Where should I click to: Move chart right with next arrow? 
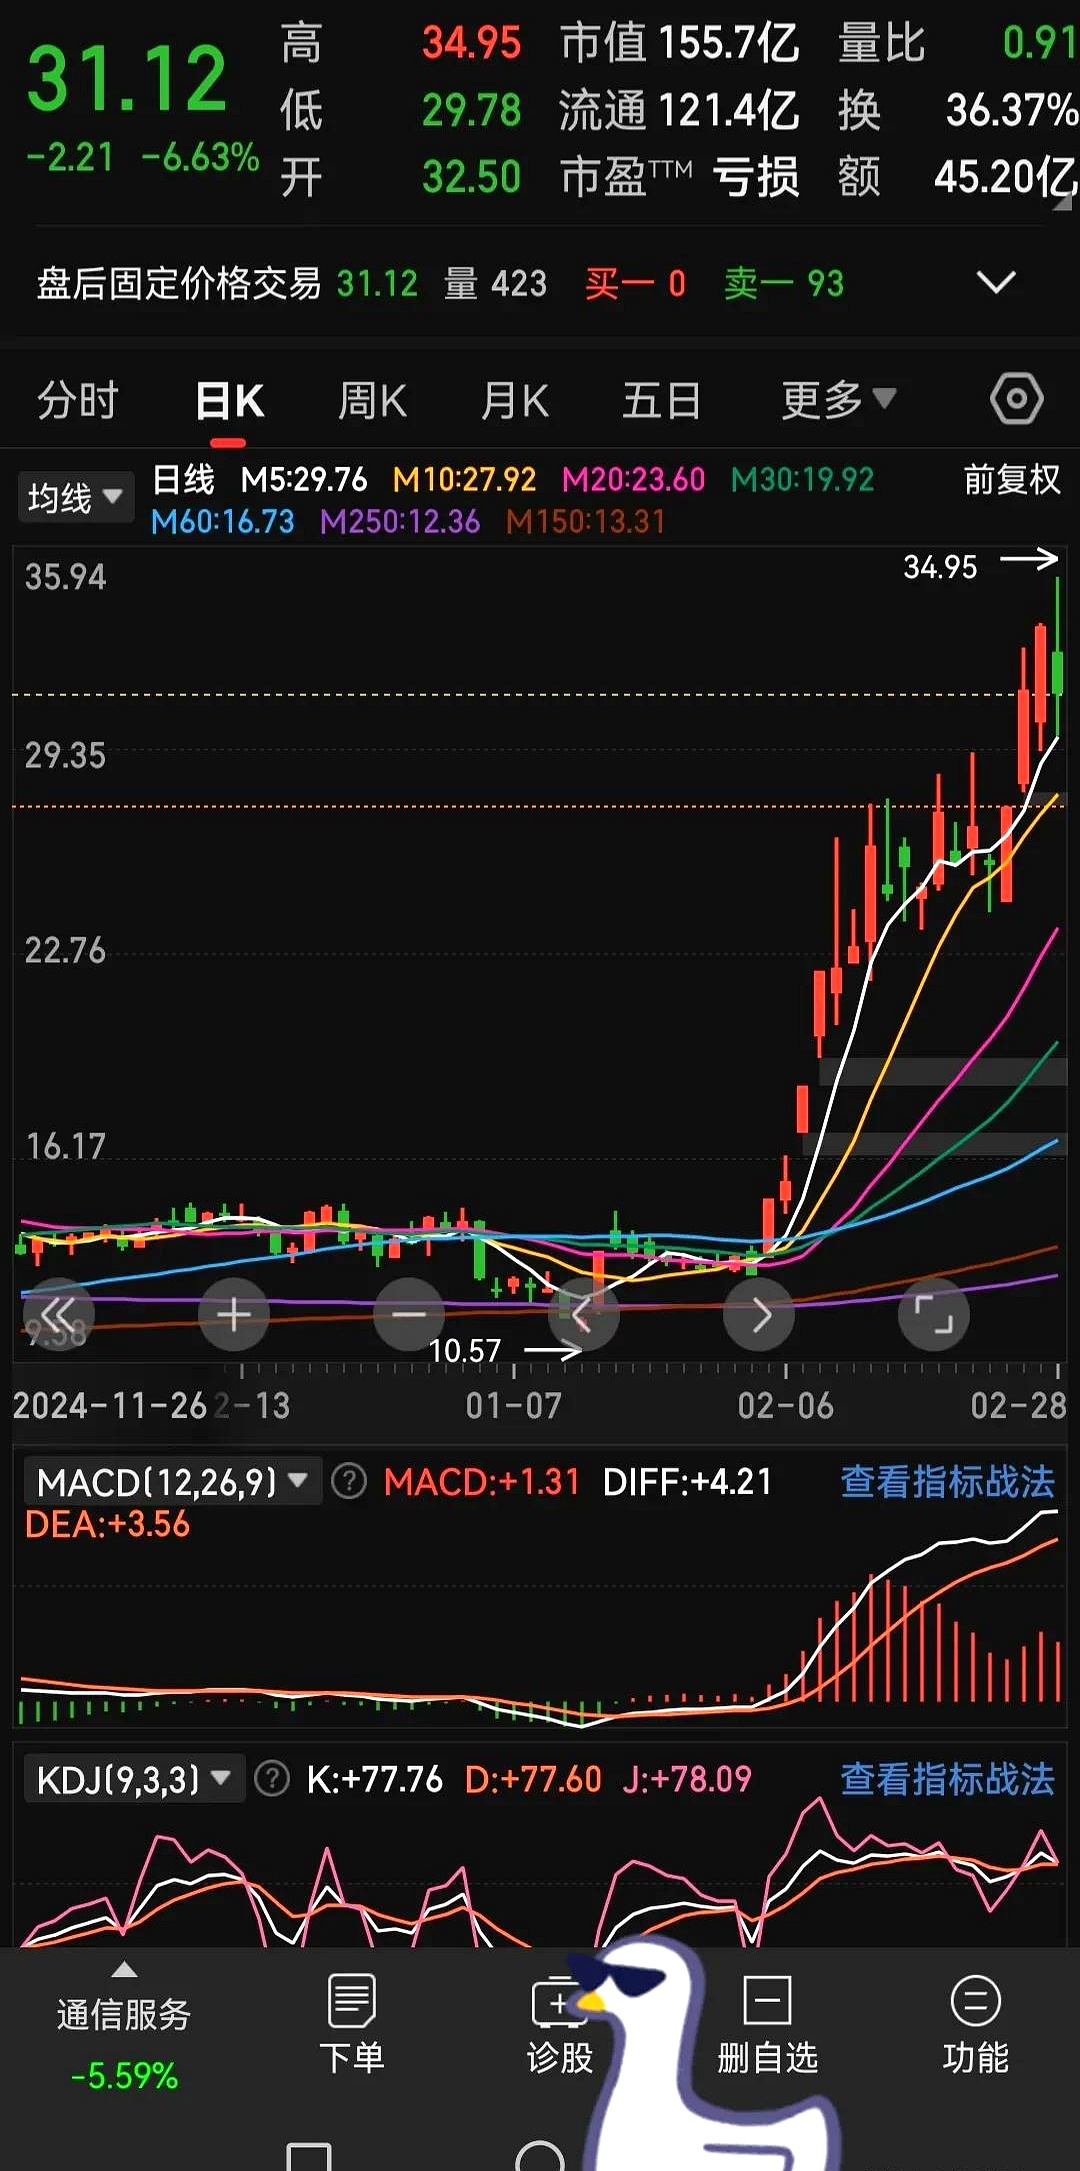click(759, 1314)
